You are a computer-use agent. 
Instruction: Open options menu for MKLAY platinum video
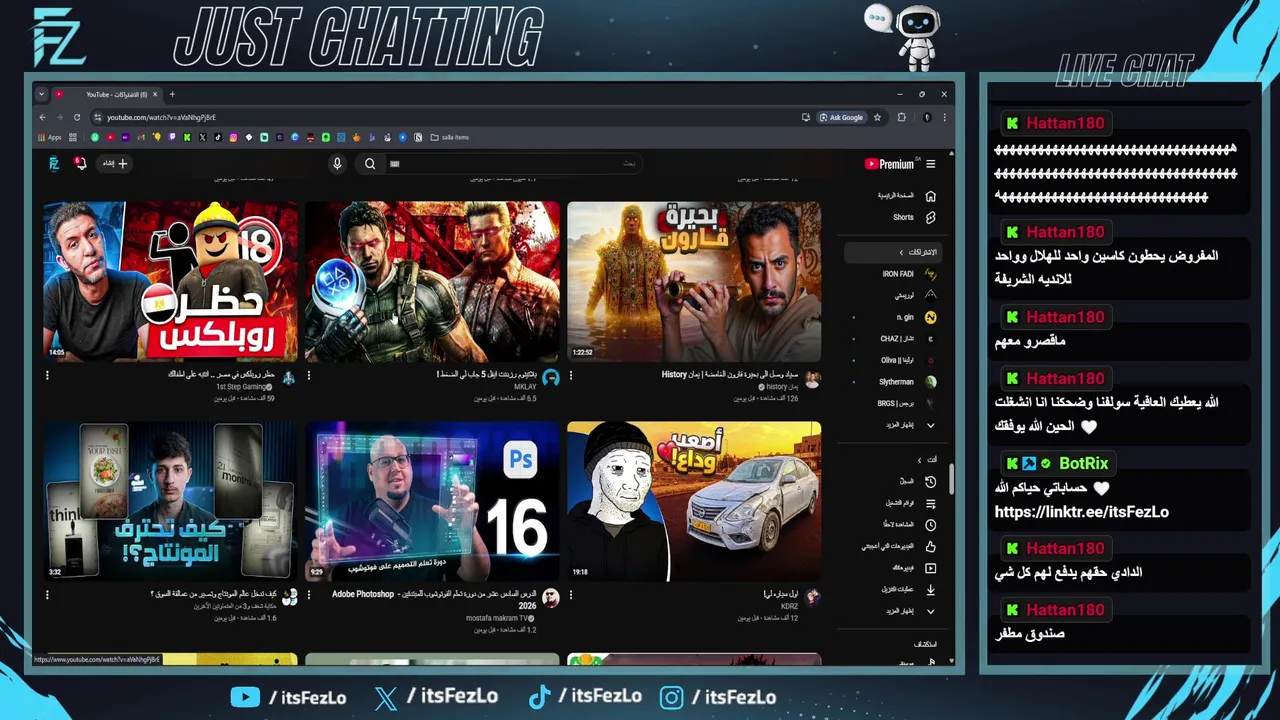click(x=309, y=376)
